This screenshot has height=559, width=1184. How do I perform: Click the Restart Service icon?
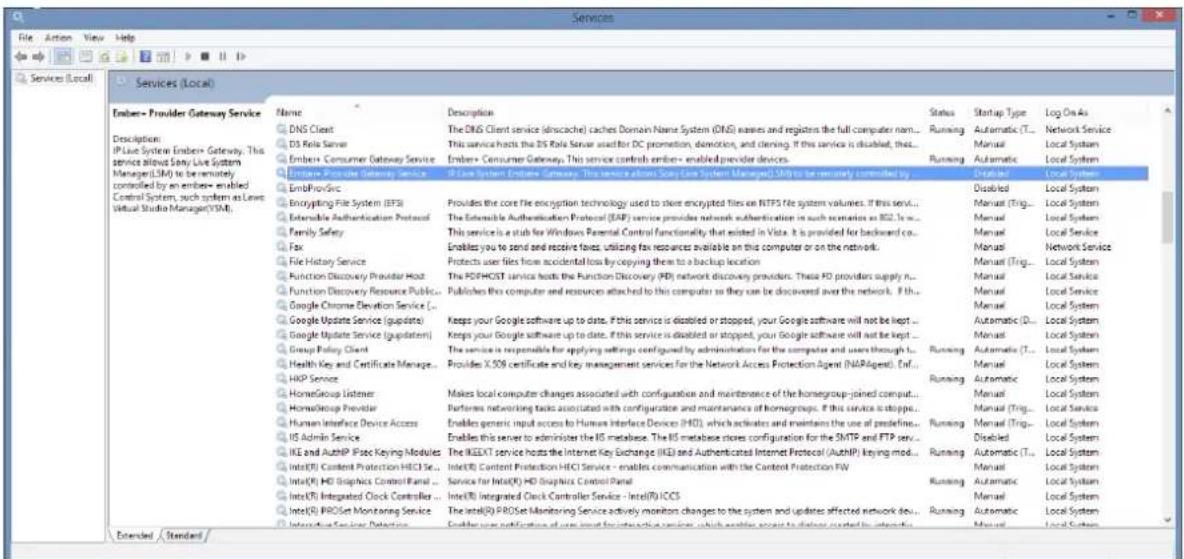[x=240, y=56]
